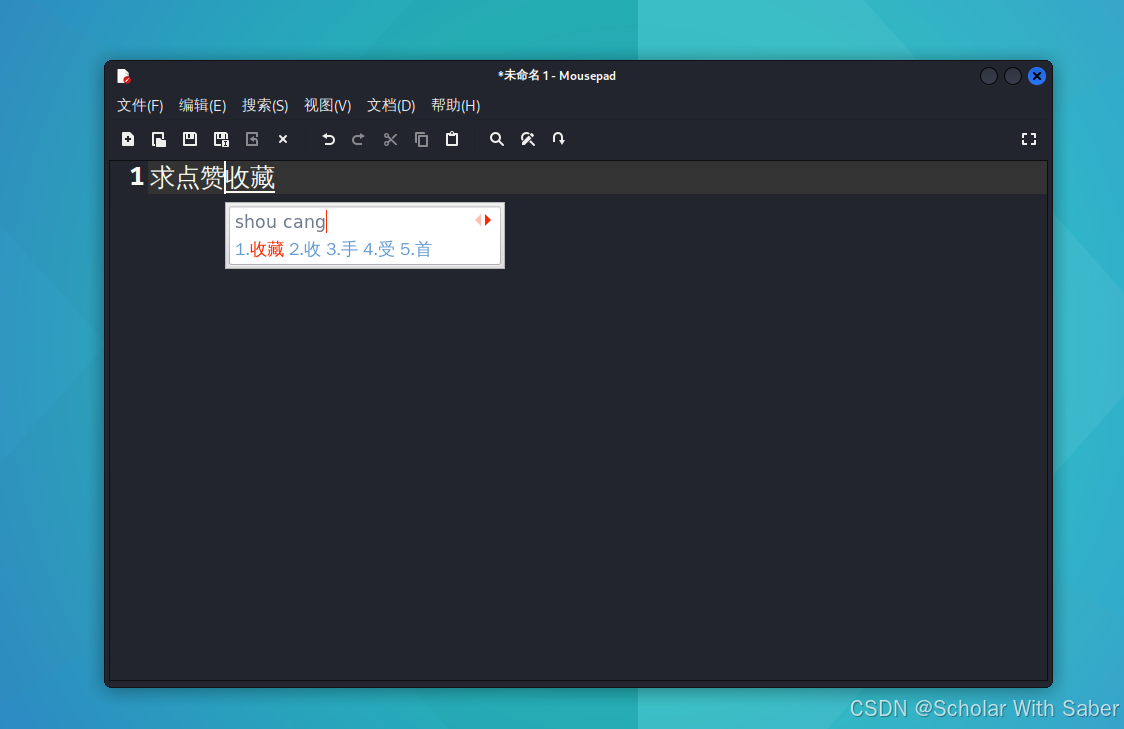Open Find and Replace from the toolbar
Viewport: 1124px width, 729px height.
(528, 139)
